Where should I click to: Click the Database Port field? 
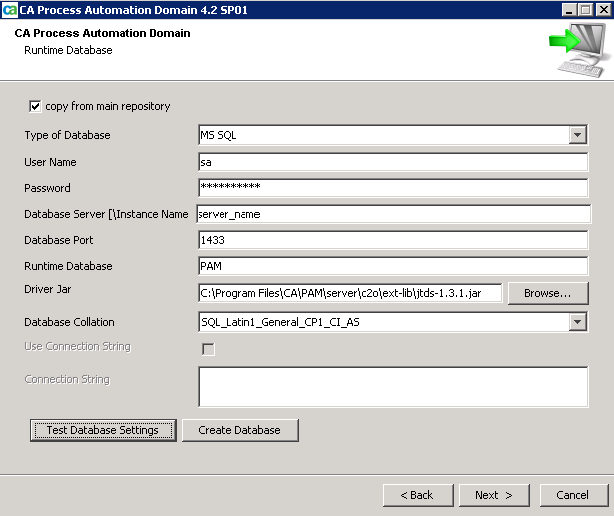(392, 240)
